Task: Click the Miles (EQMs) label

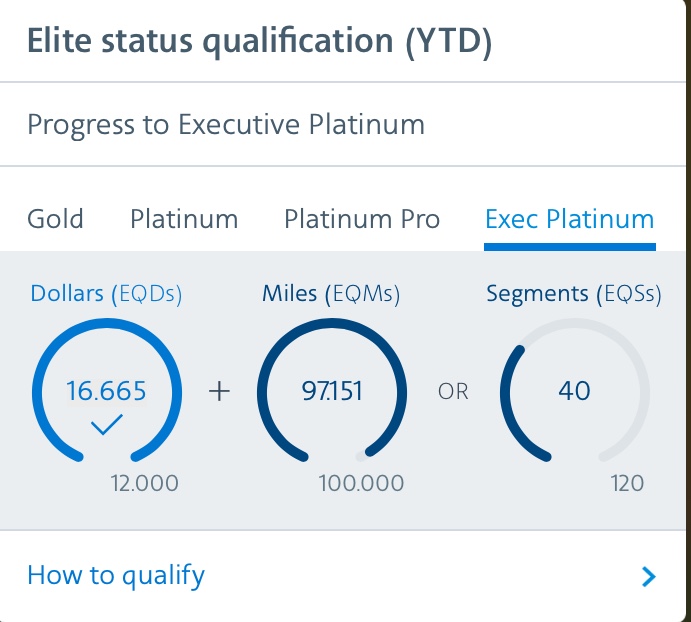Action: (x=331, y=294)
